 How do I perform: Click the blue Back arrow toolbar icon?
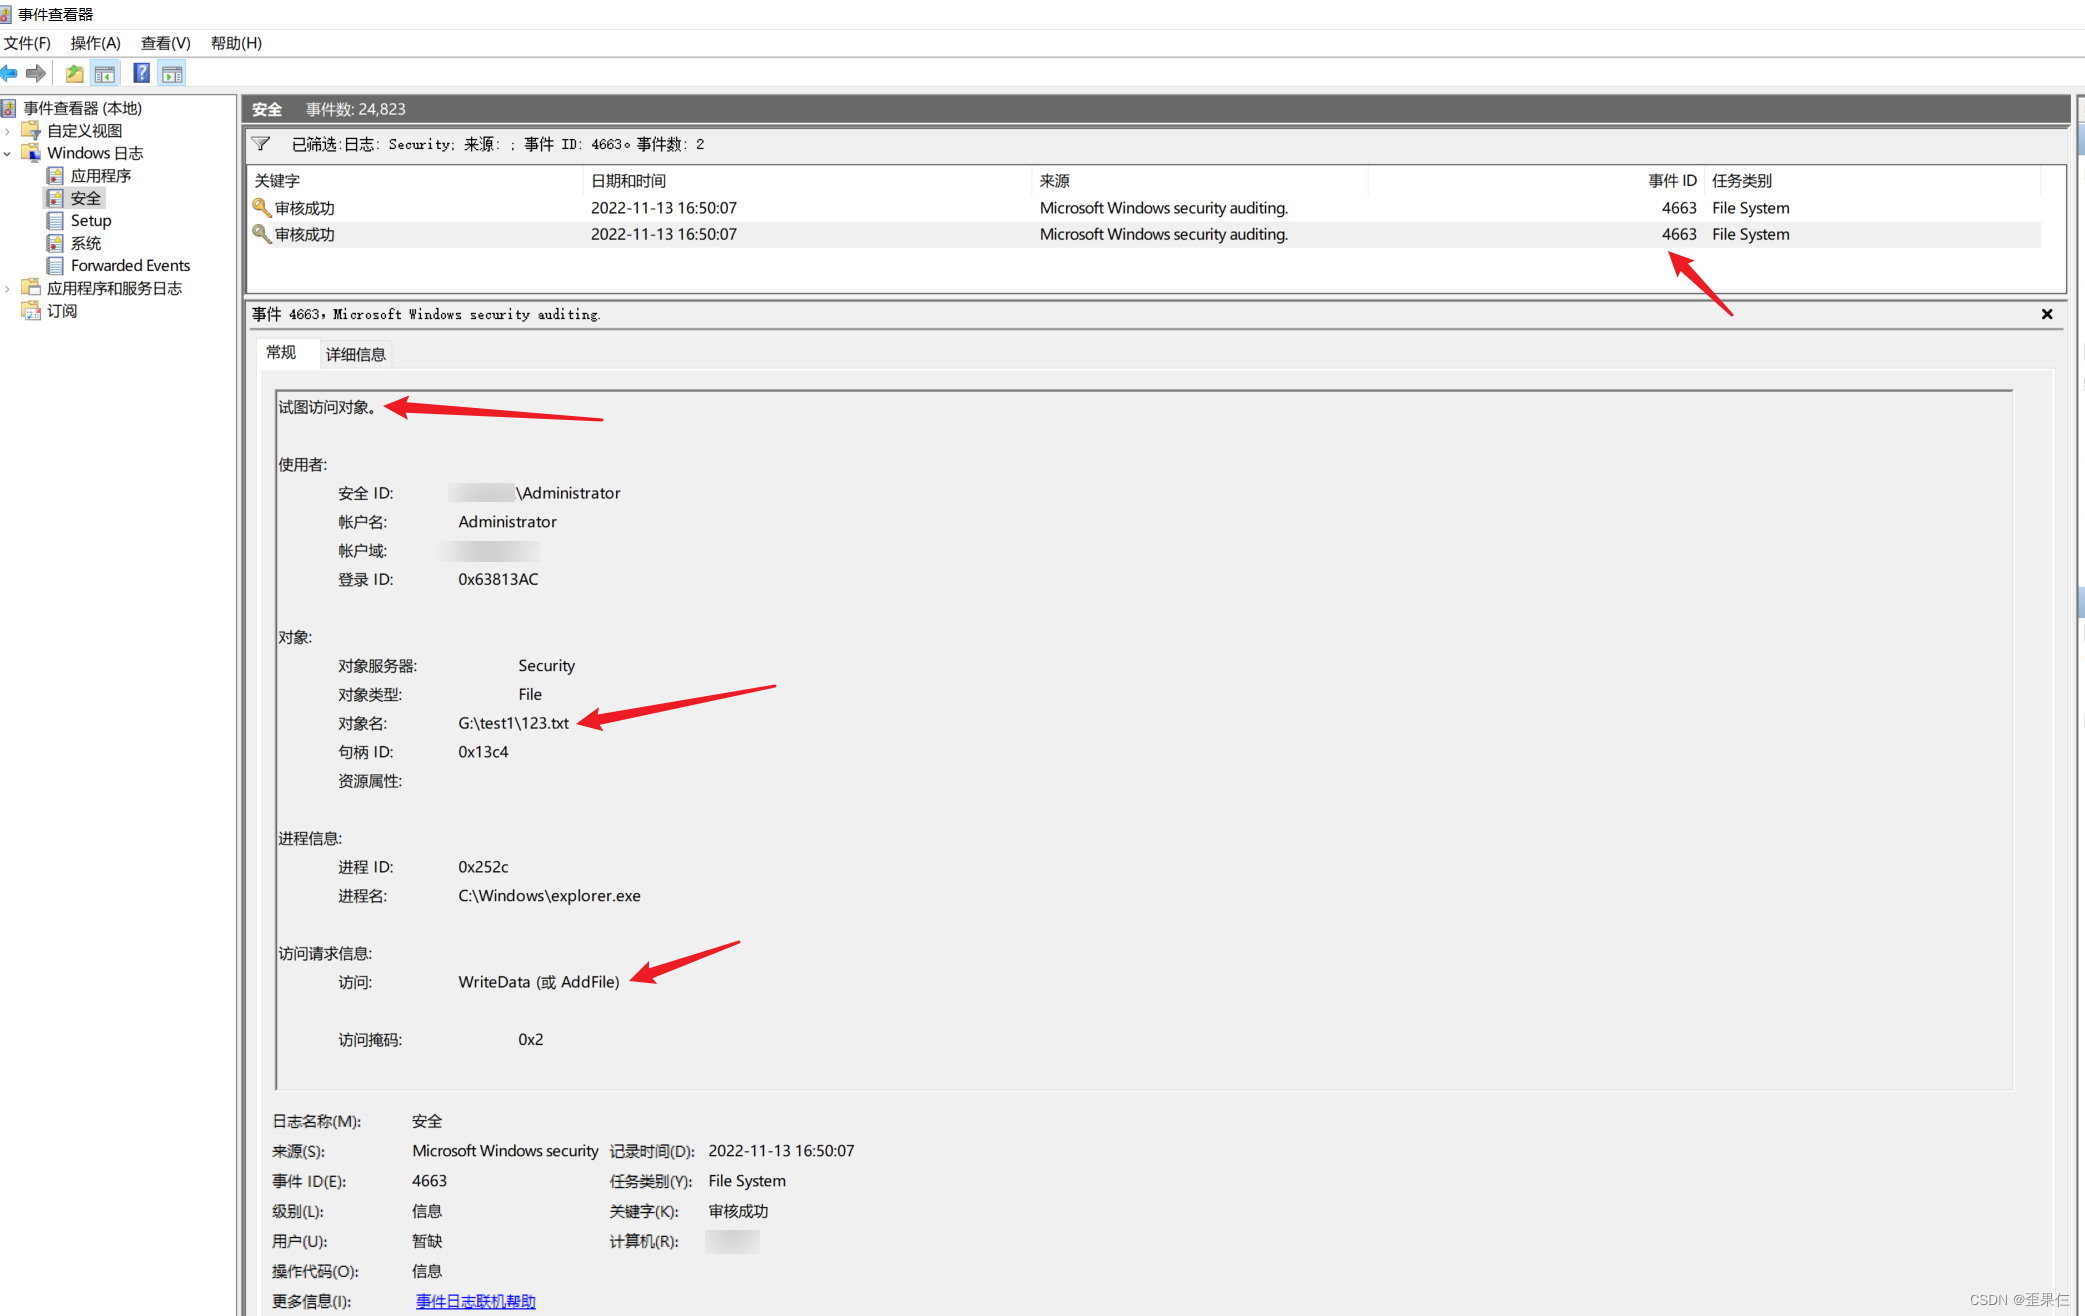(9, 73)
